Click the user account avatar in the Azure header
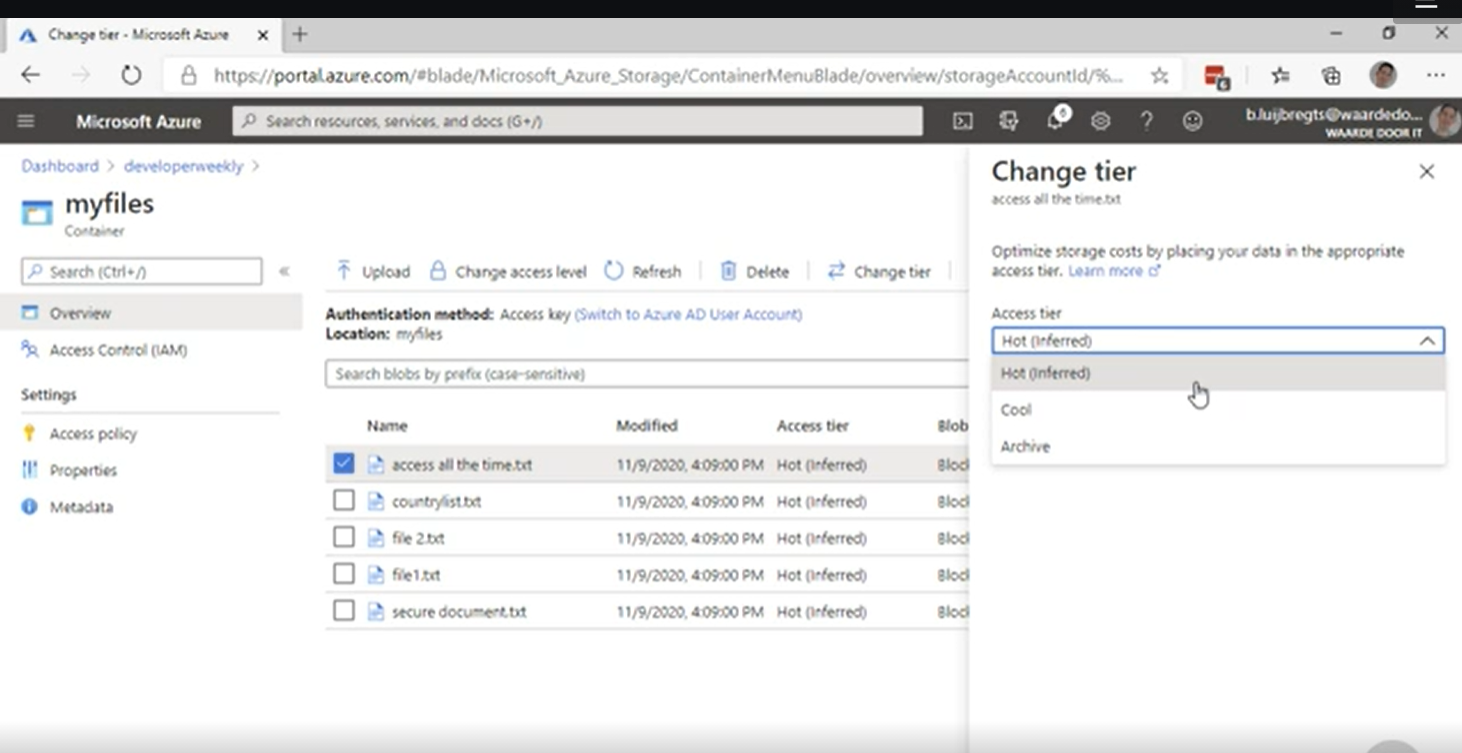The width and height of the screenshot is (1462, 753). tap(1444, 121)
